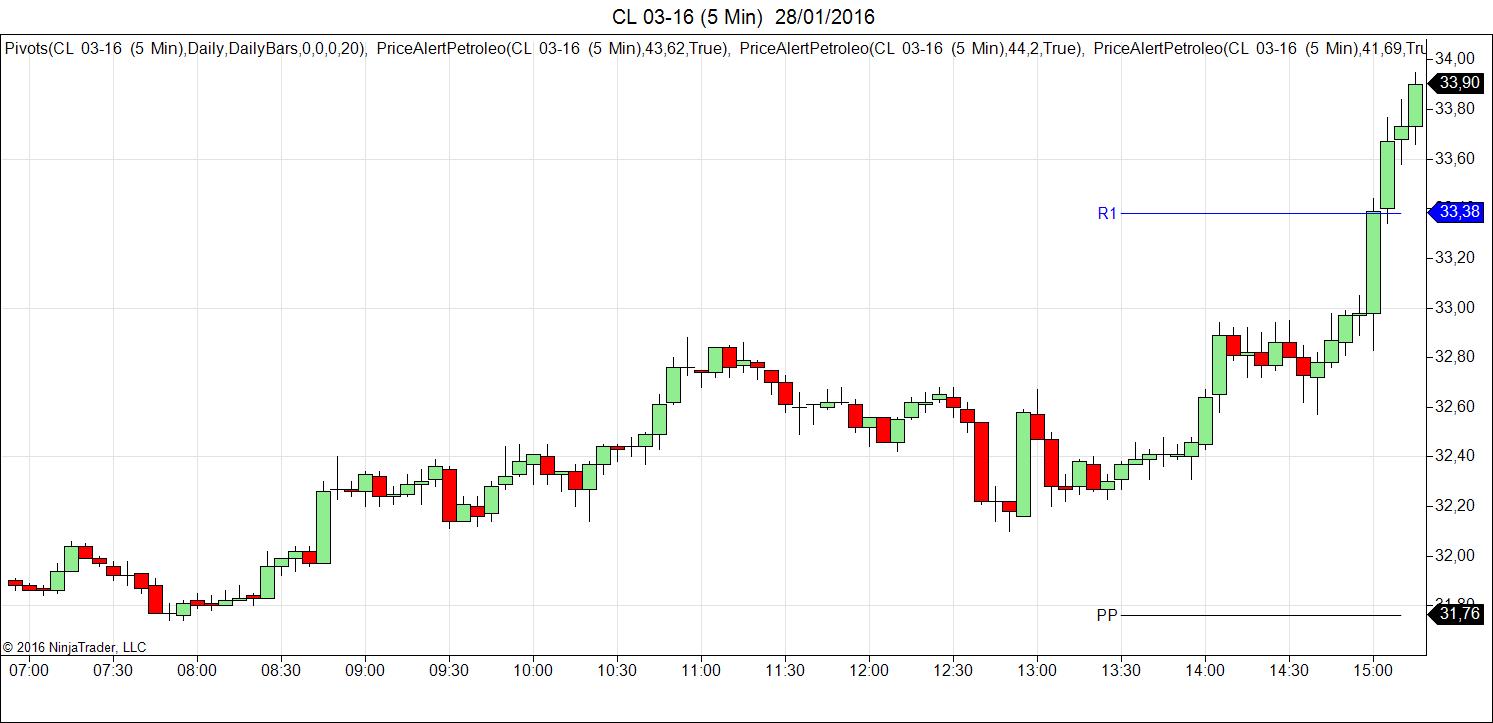Click the blue R1 price marker 33,38
This screenshot has height=723, width=1493.
[1458, 212]
